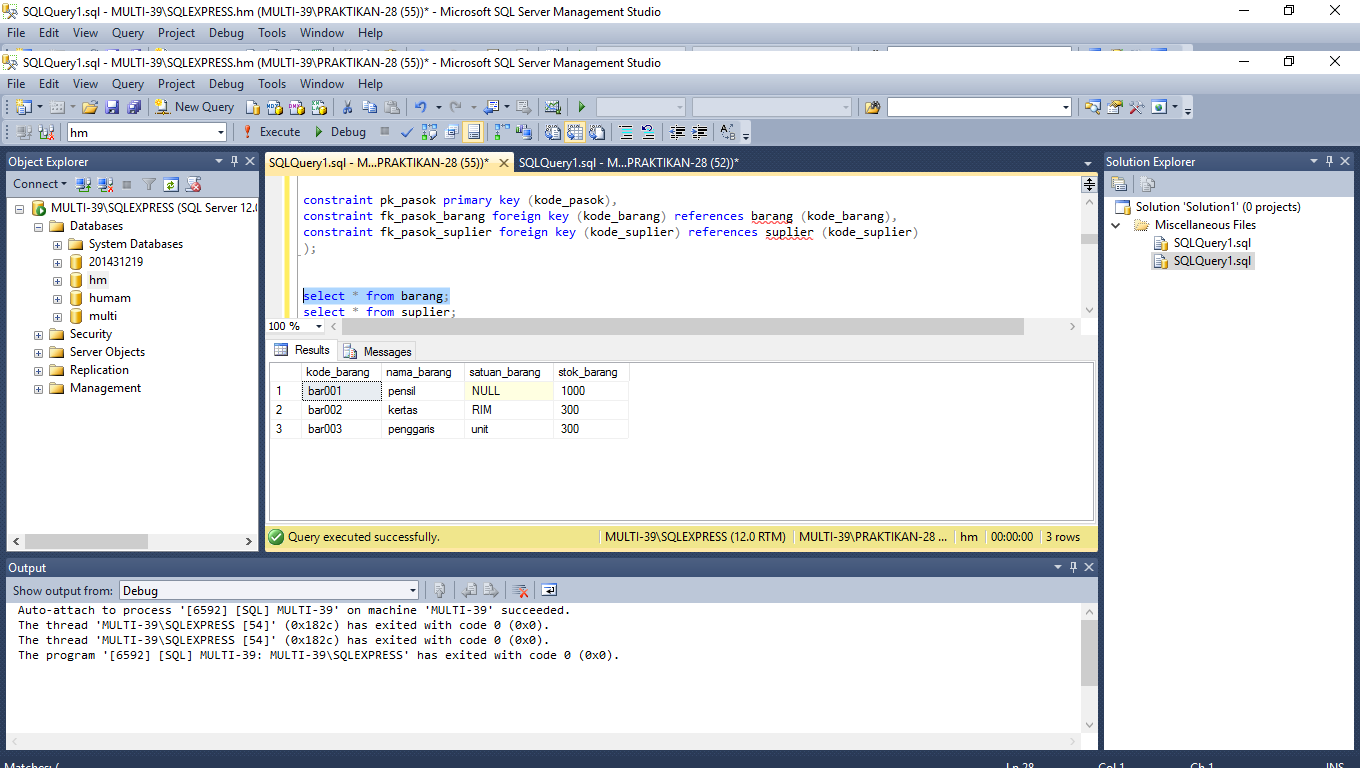Image resolution: width=1360 pixels, height=768 pixels.
Task: Open the Object Explorer filter icon
Action: tap(149, 184)
